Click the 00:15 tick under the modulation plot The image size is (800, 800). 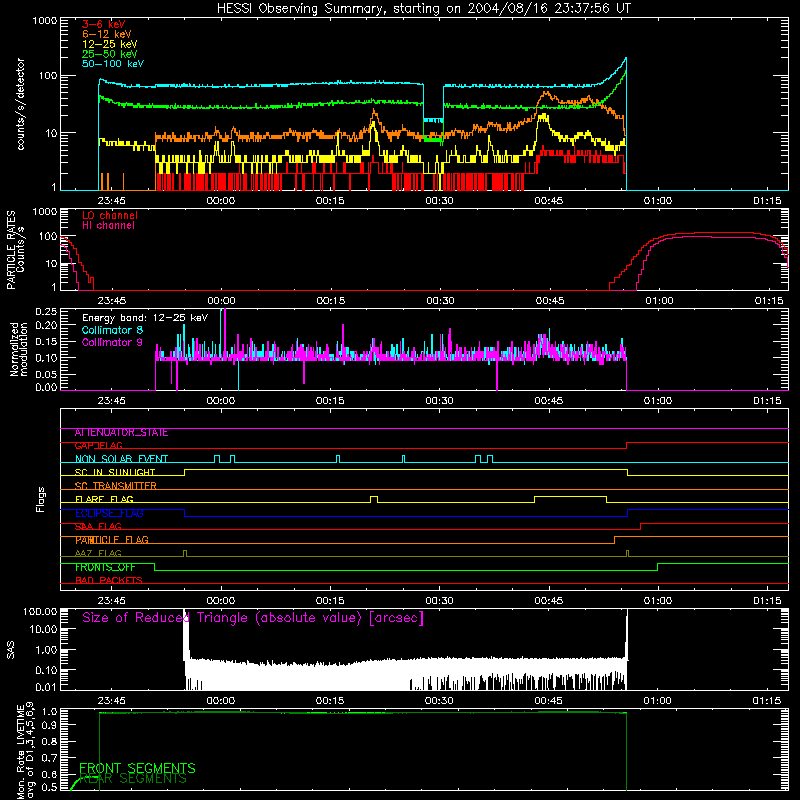coord(330,401)
